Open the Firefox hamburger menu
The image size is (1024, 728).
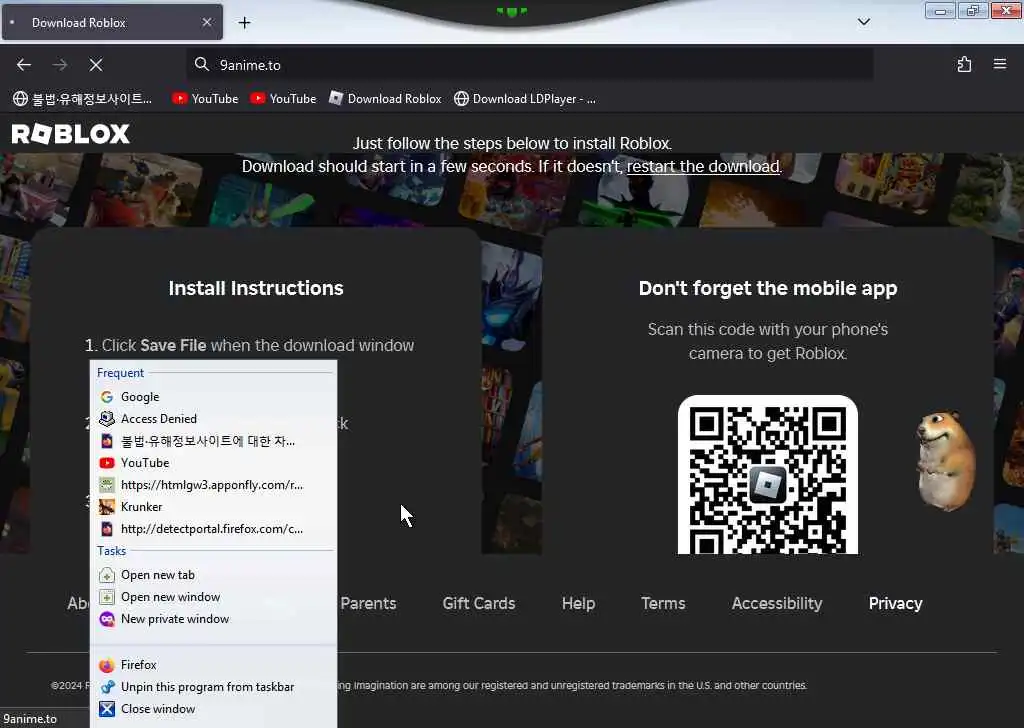(x=1000, y=64)
